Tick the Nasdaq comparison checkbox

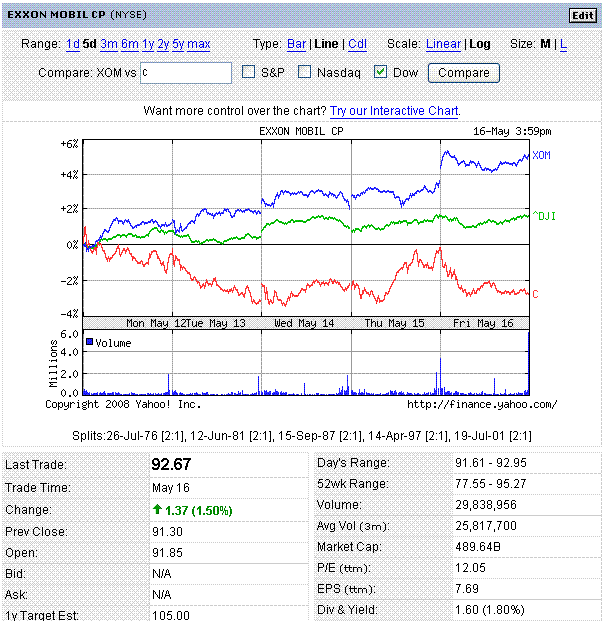click(307, 72)
